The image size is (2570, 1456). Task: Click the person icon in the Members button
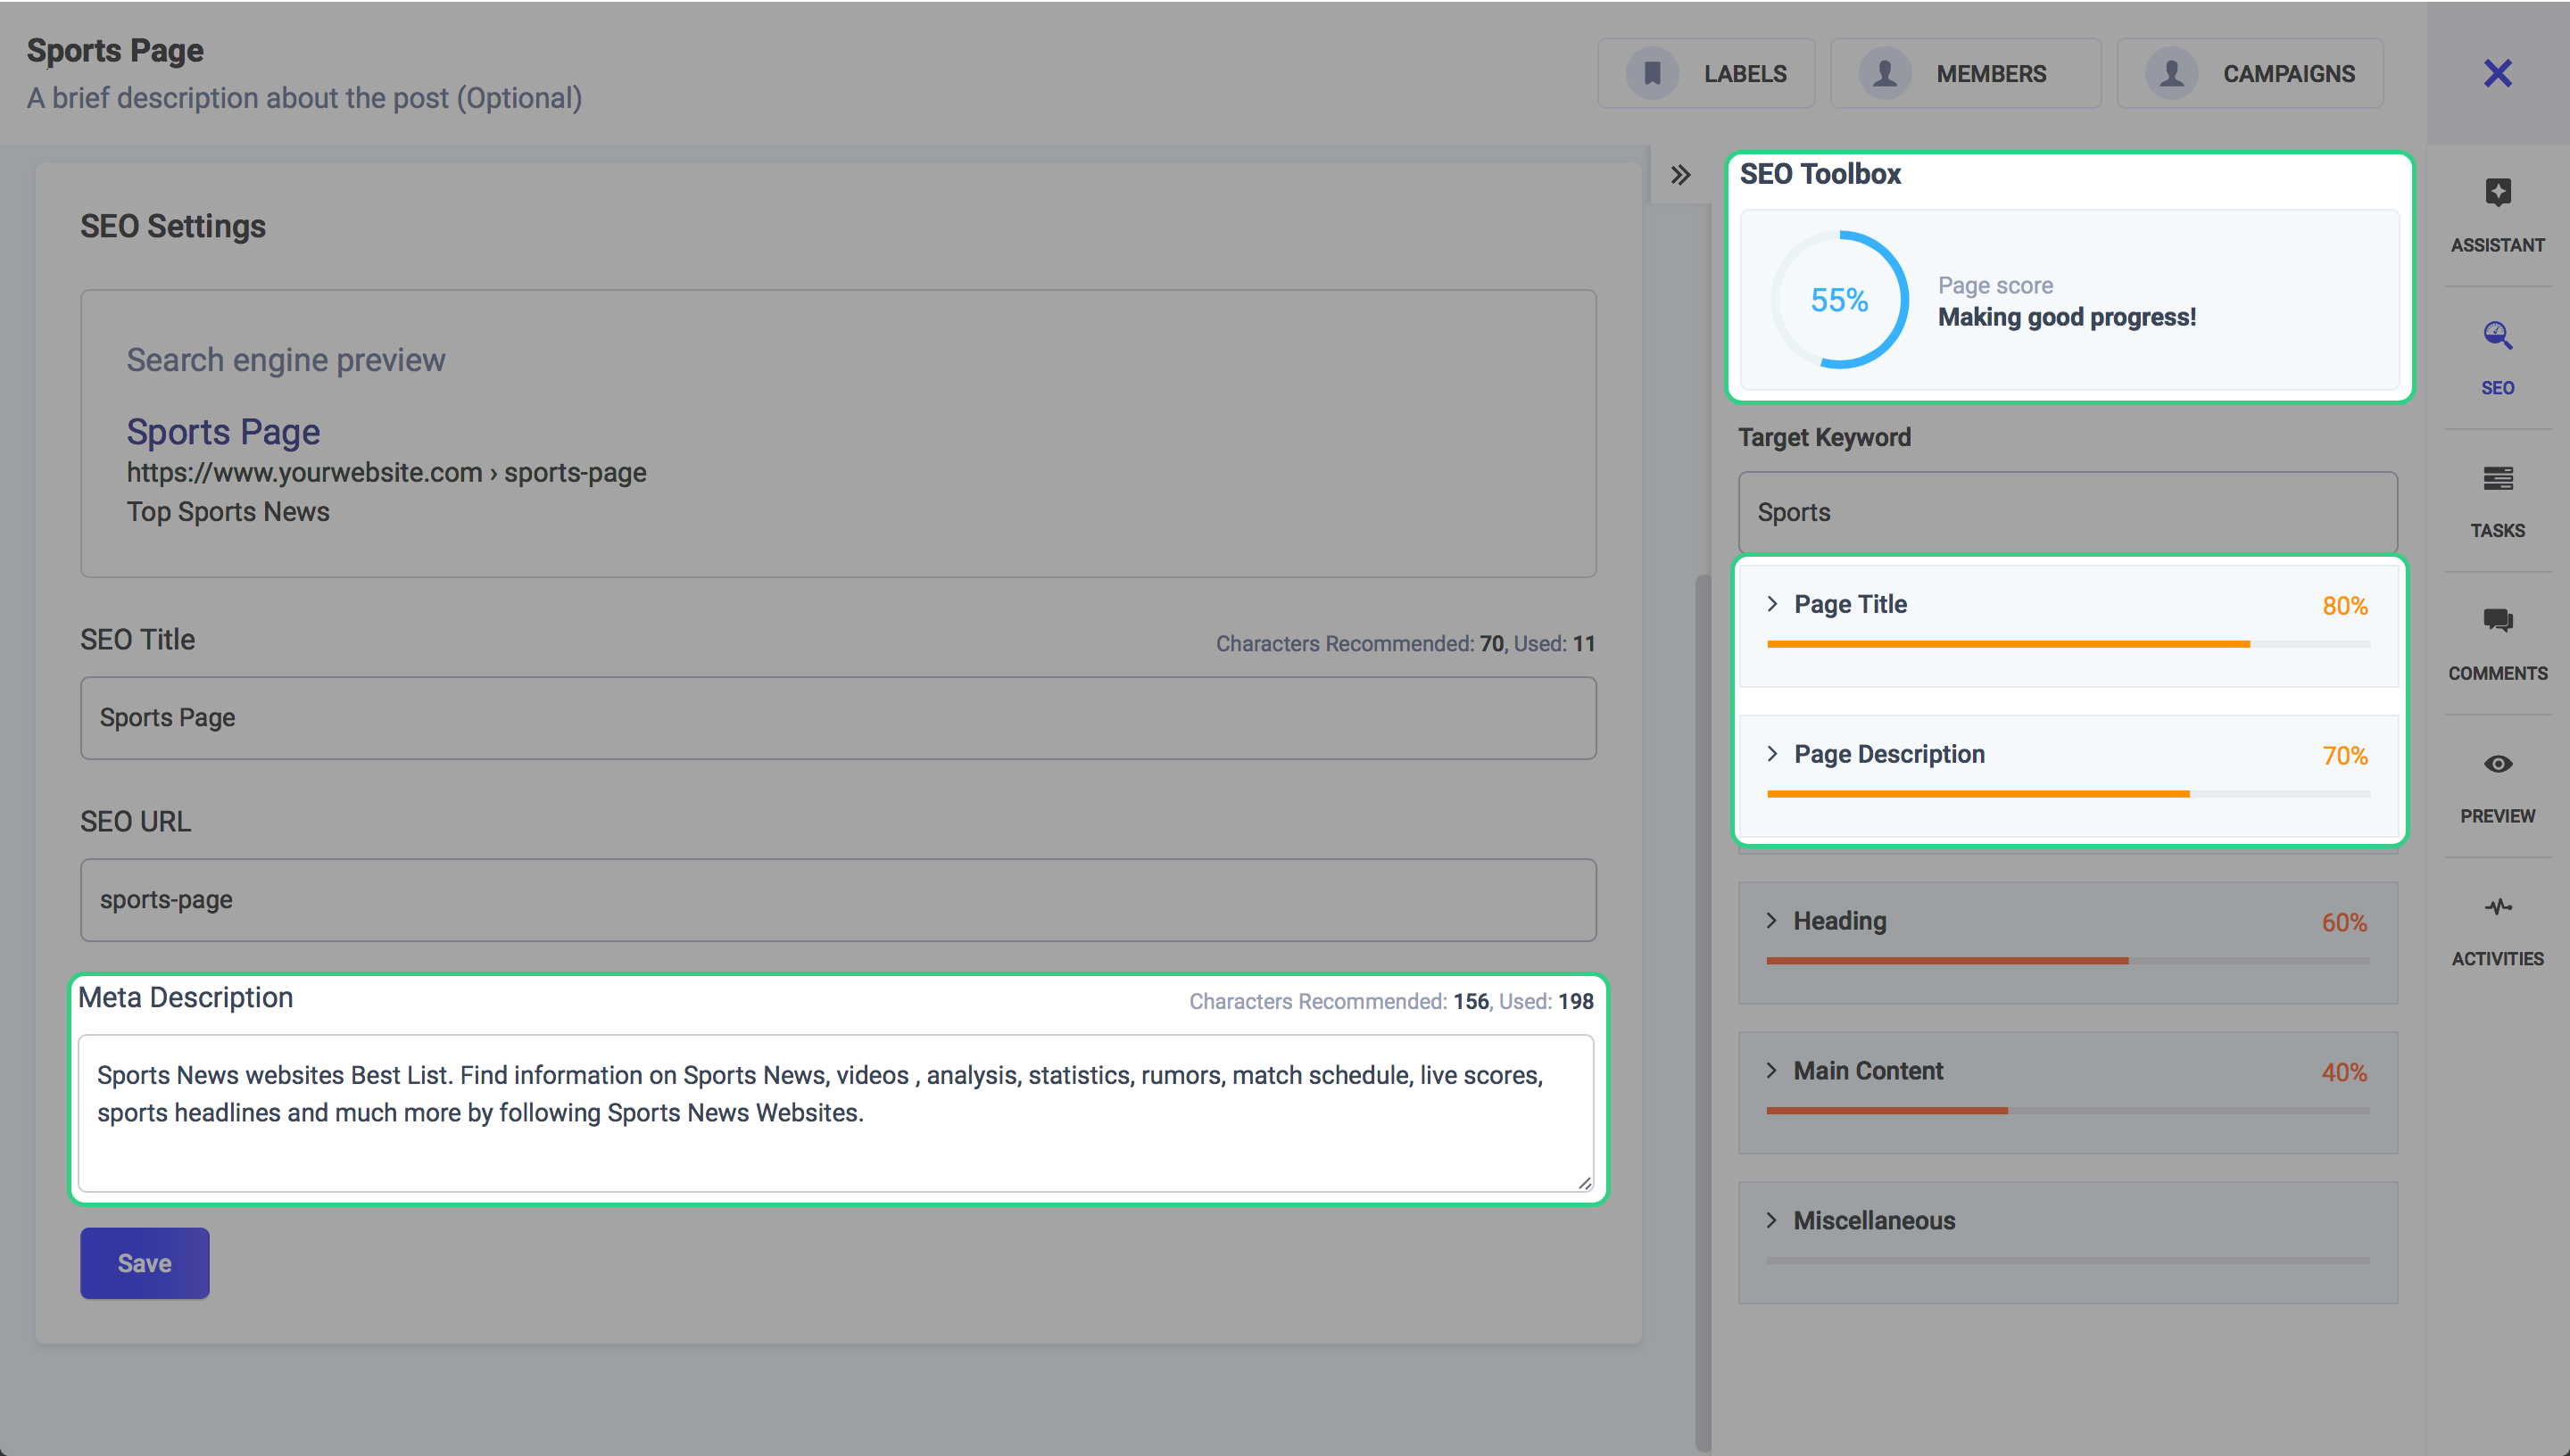tap(1884, 73)
